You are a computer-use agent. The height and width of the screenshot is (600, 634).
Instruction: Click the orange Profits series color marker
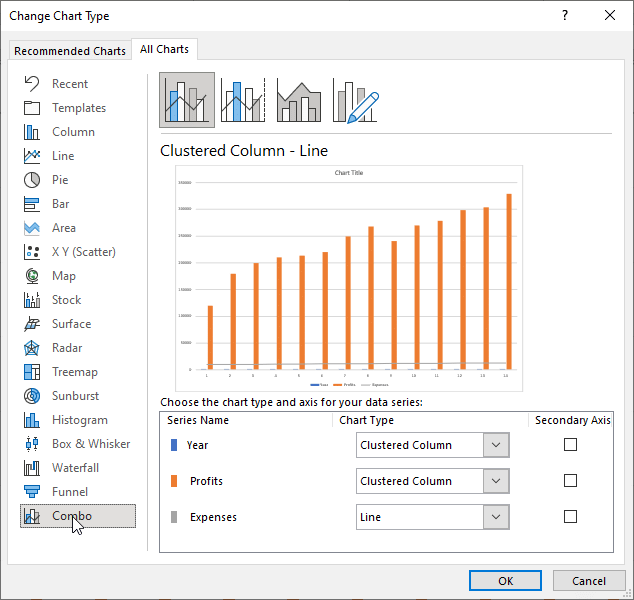(174, 481)
